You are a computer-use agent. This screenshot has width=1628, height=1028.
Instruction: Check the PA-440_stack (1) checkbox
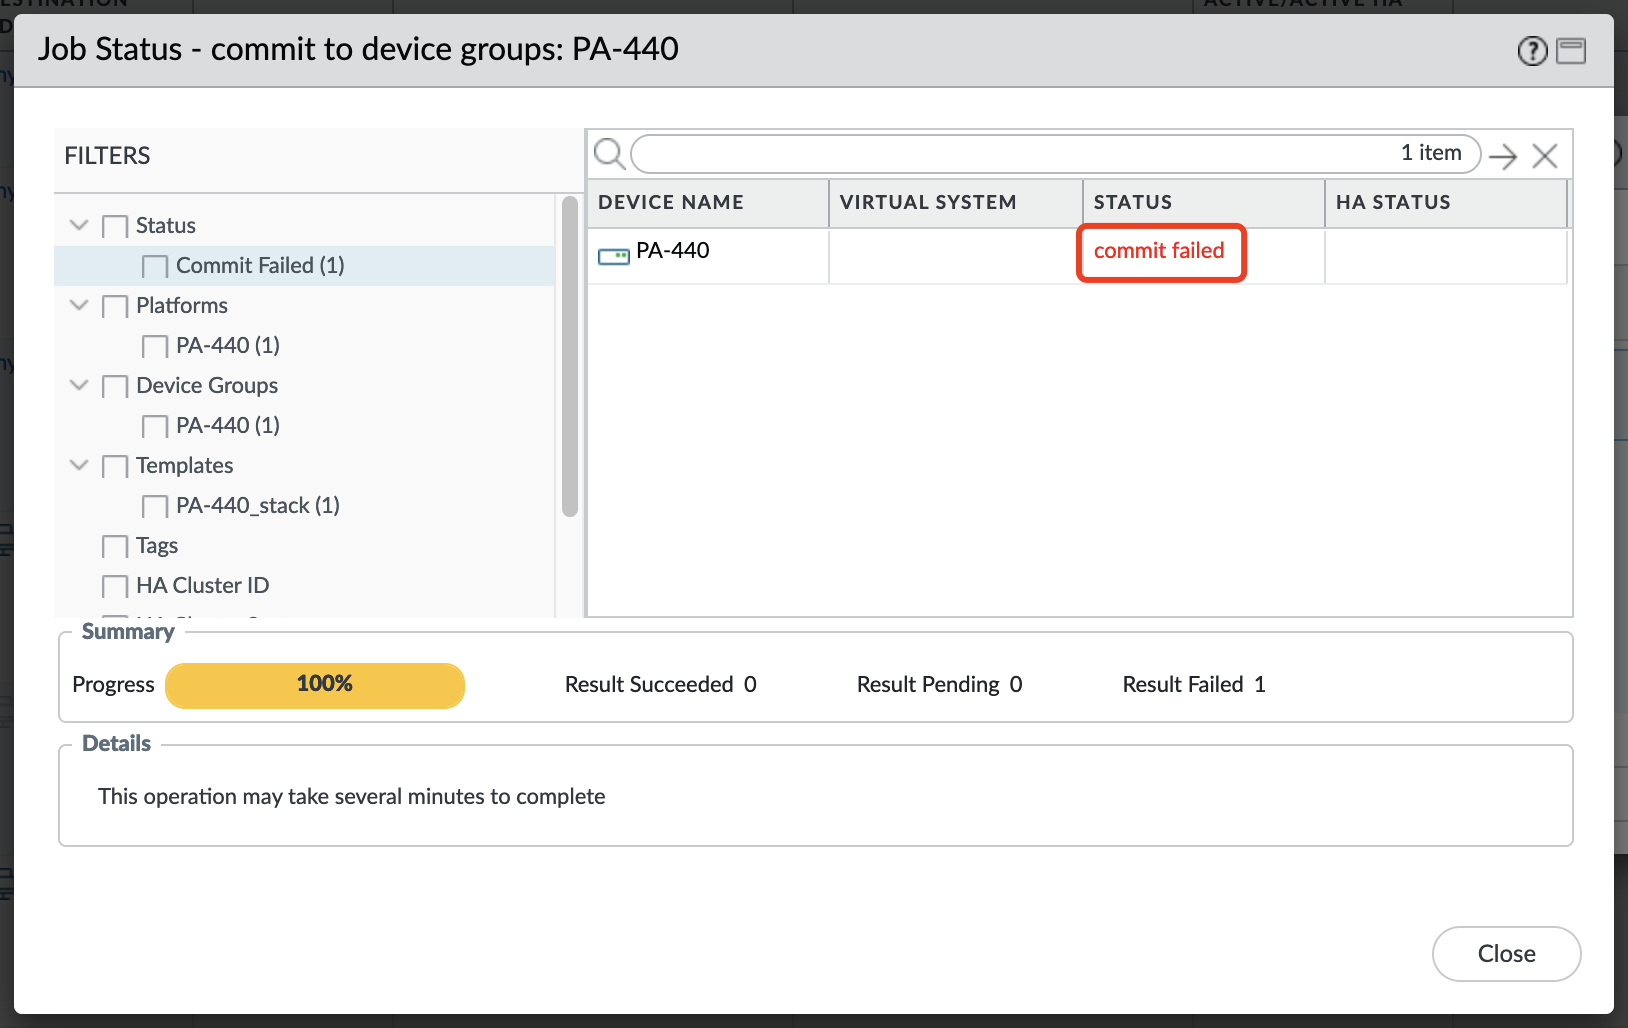[155, 507]
